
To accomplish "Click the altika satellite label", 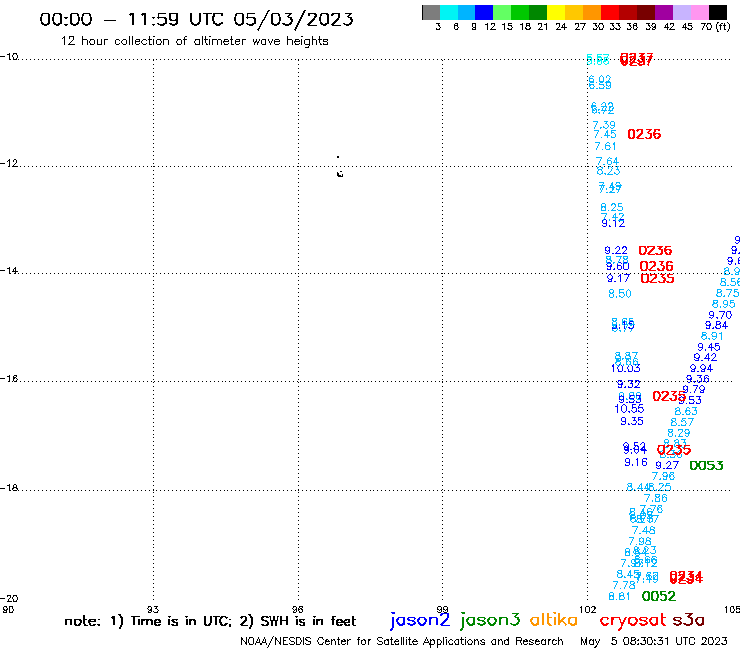I will 553,619.
